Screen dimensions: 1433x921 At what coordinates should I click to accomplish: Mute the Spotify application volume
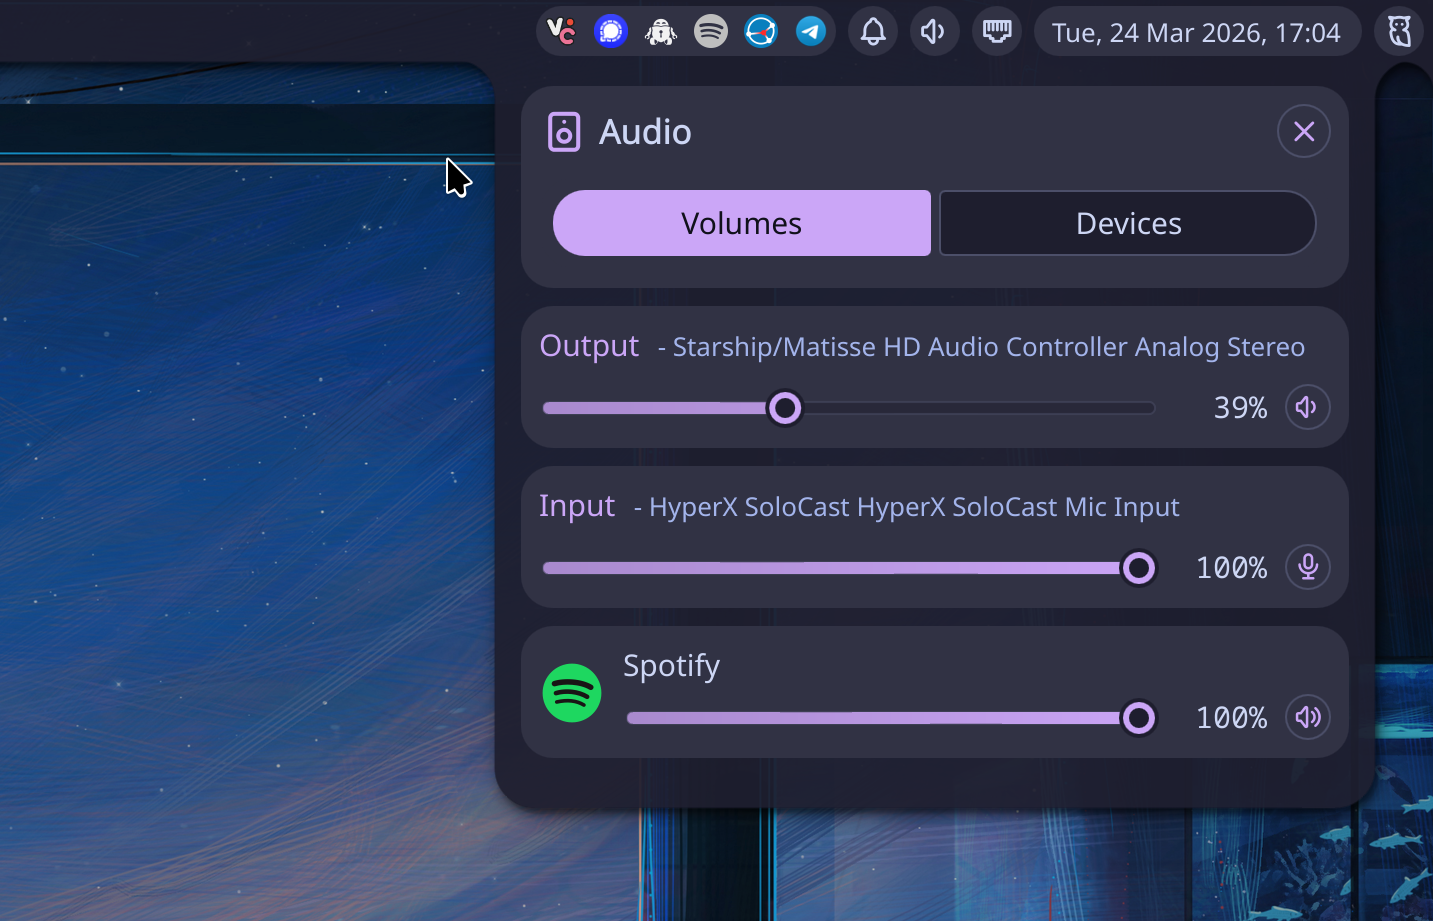point(1307,717)
